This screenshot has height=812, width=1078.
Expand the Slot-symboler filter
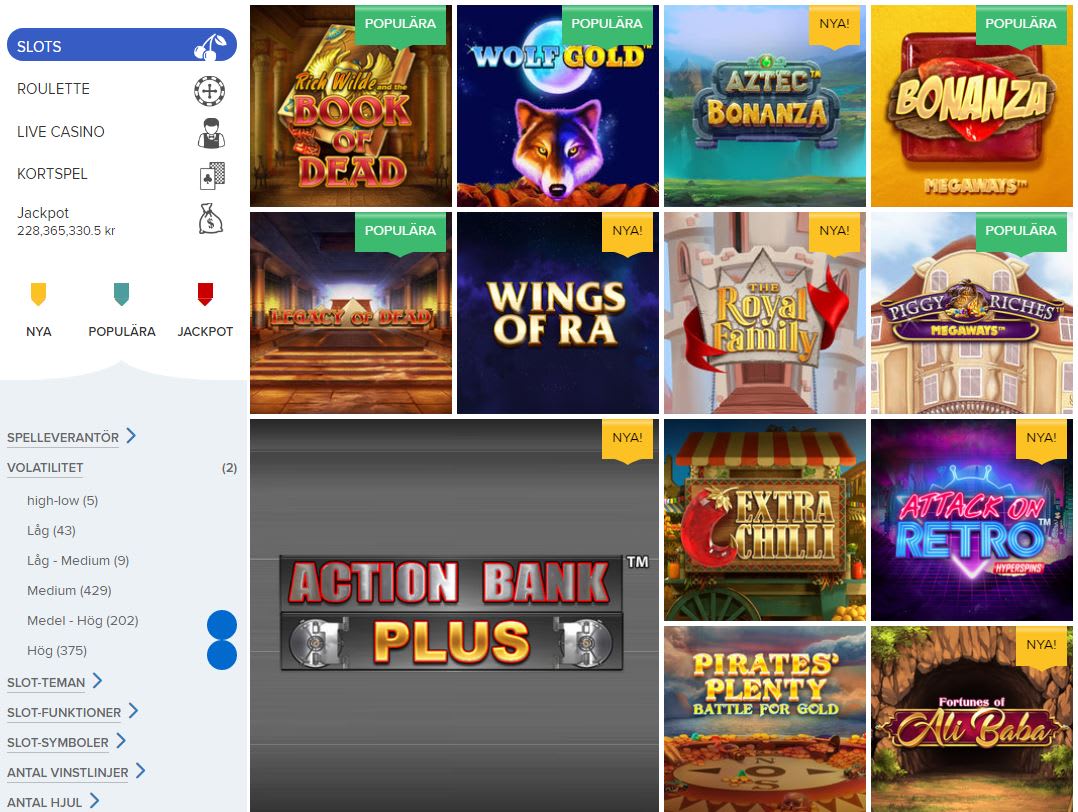coord(66,742)
